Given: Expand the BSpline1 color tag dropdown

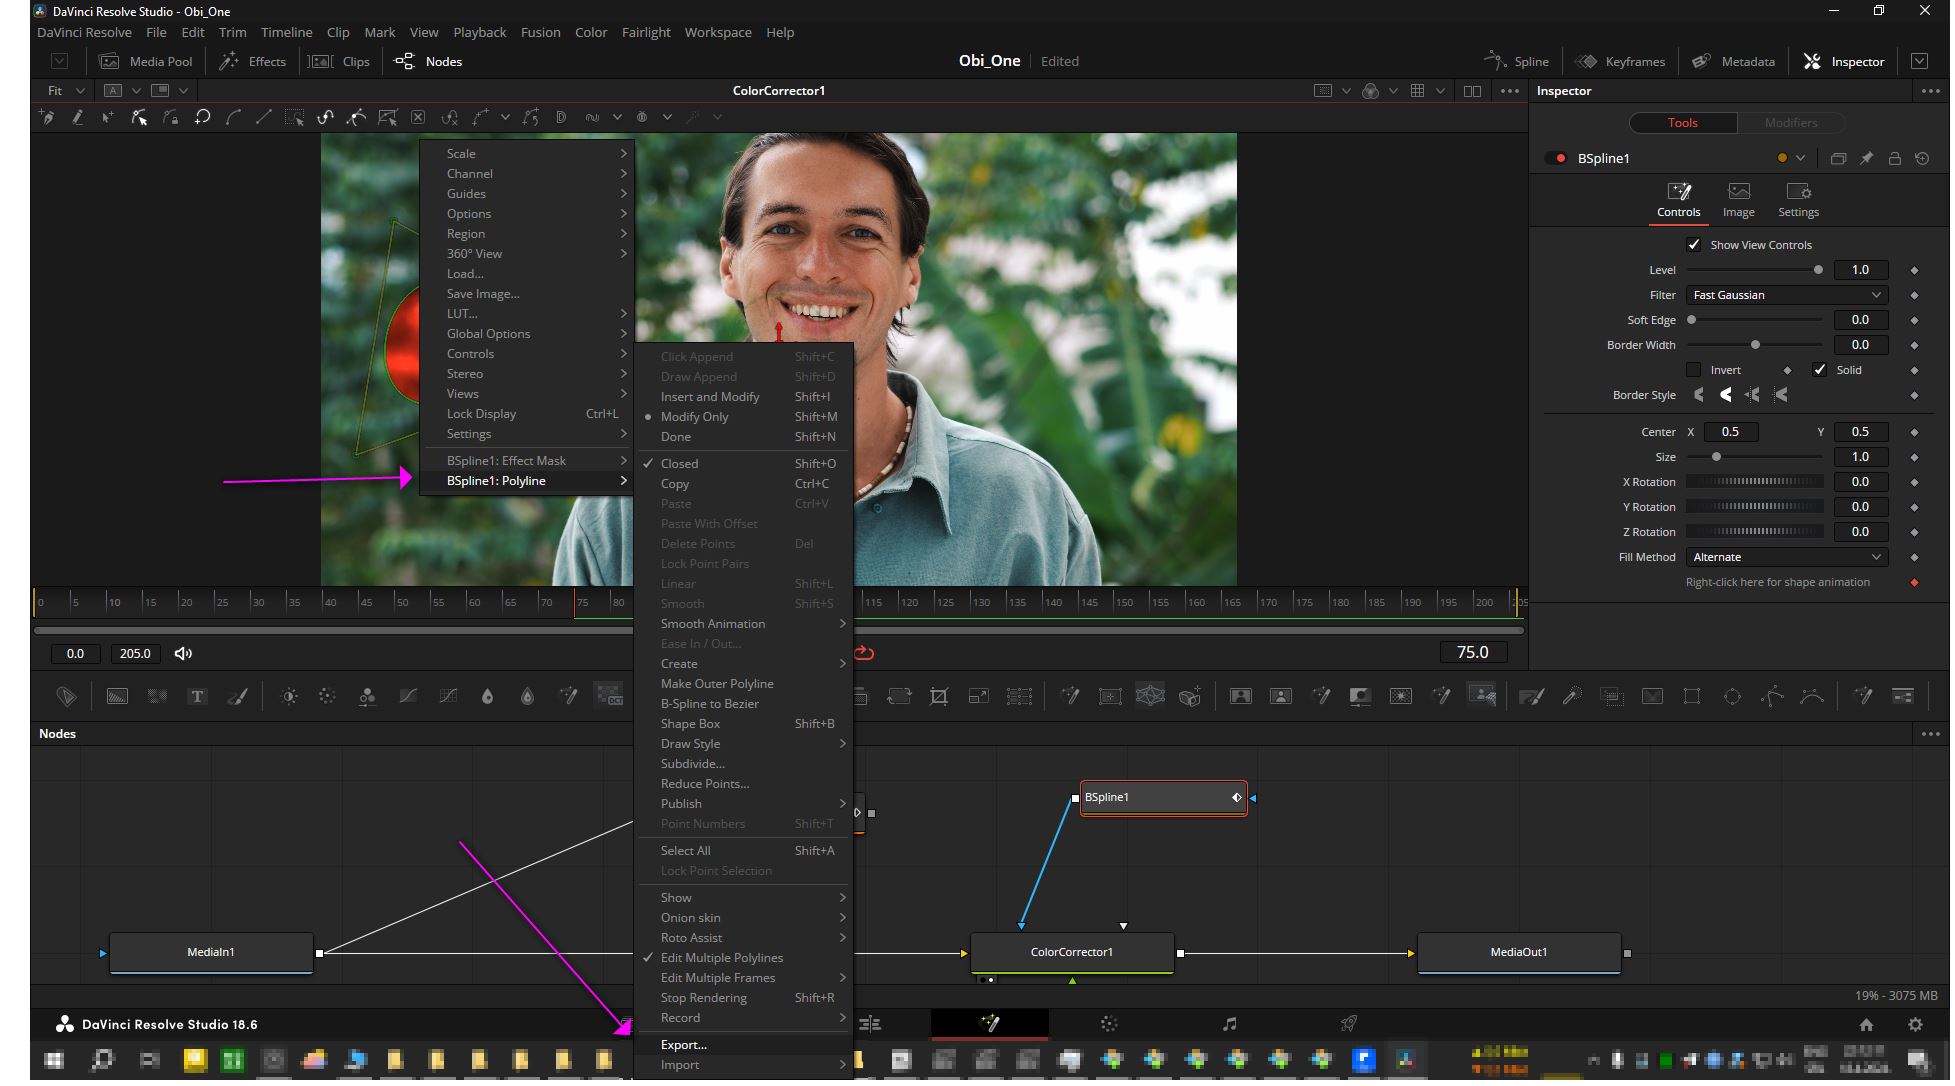Looking at the screenshot, I should (1800, 158).
